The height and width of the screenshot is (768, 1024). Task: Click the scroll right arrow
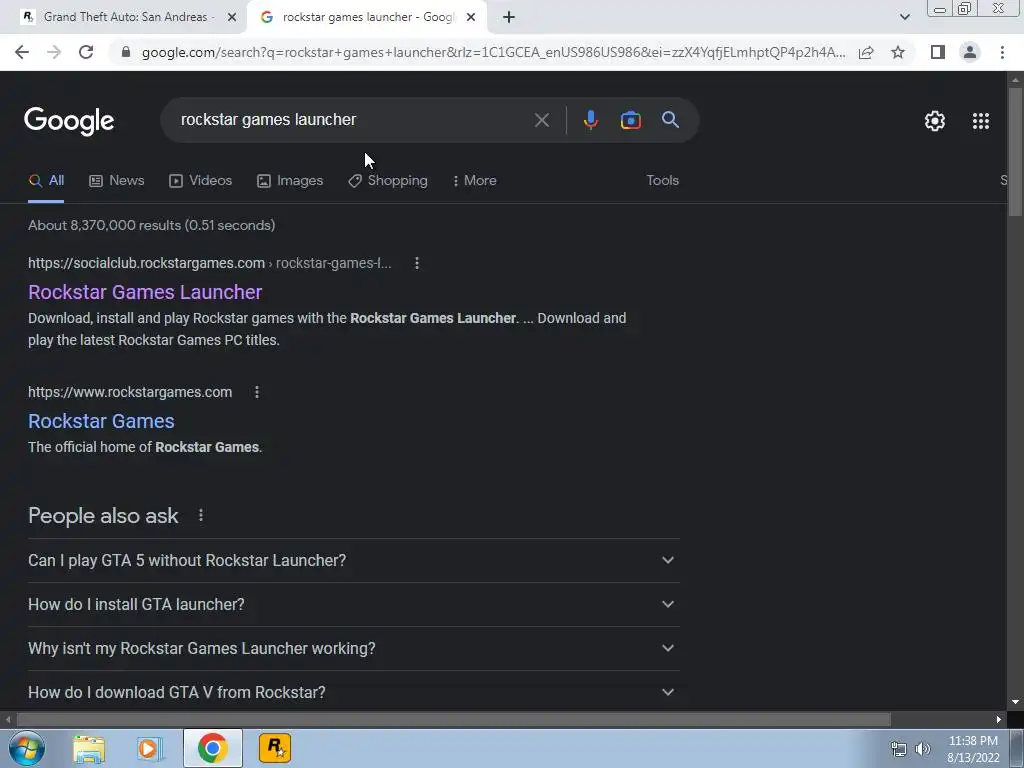(999, 719)
